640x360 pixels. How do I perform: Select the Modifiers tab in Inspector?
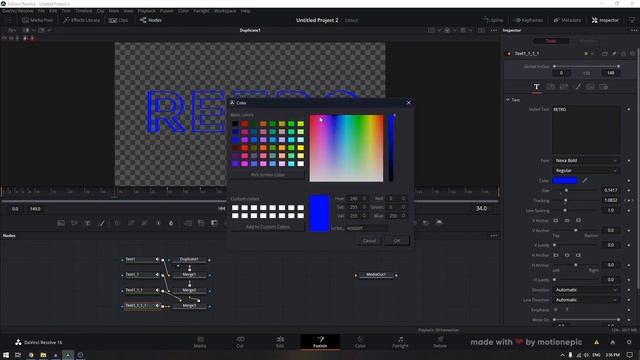(588, 41)
